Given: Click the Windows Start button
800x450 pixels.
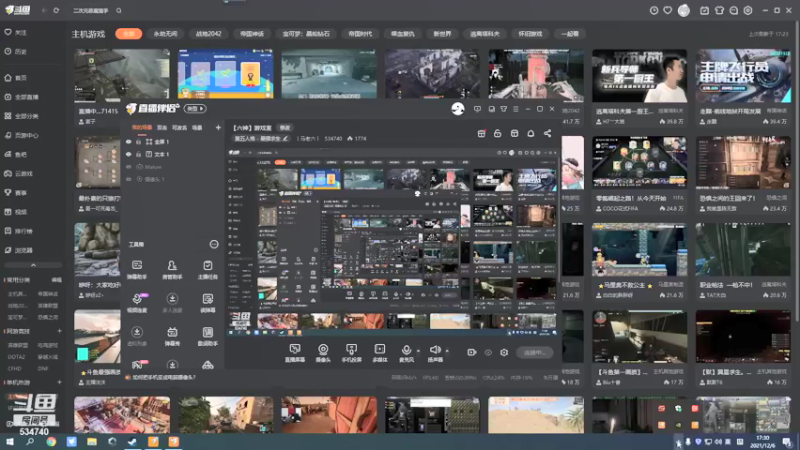Looking at the screenshot, I should (x=10, y=441).
